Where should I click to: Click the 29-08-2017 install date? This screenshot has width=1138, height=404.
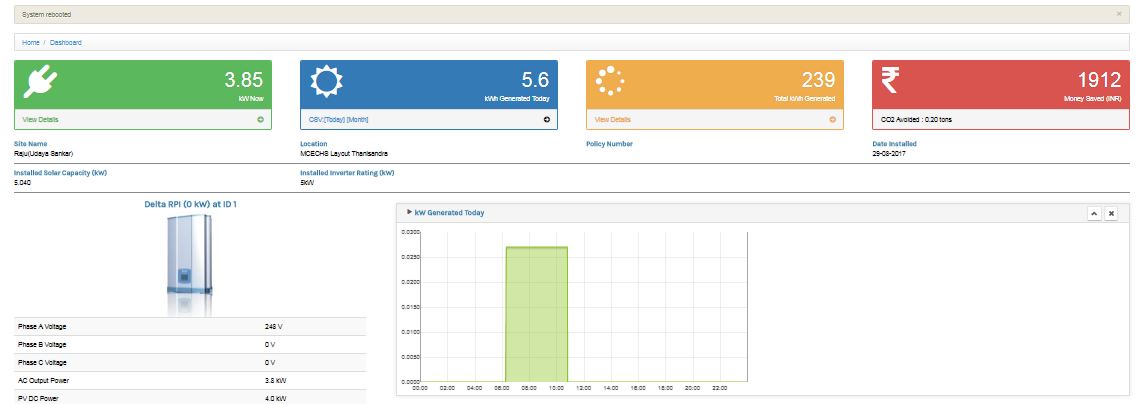click(889, 154)
